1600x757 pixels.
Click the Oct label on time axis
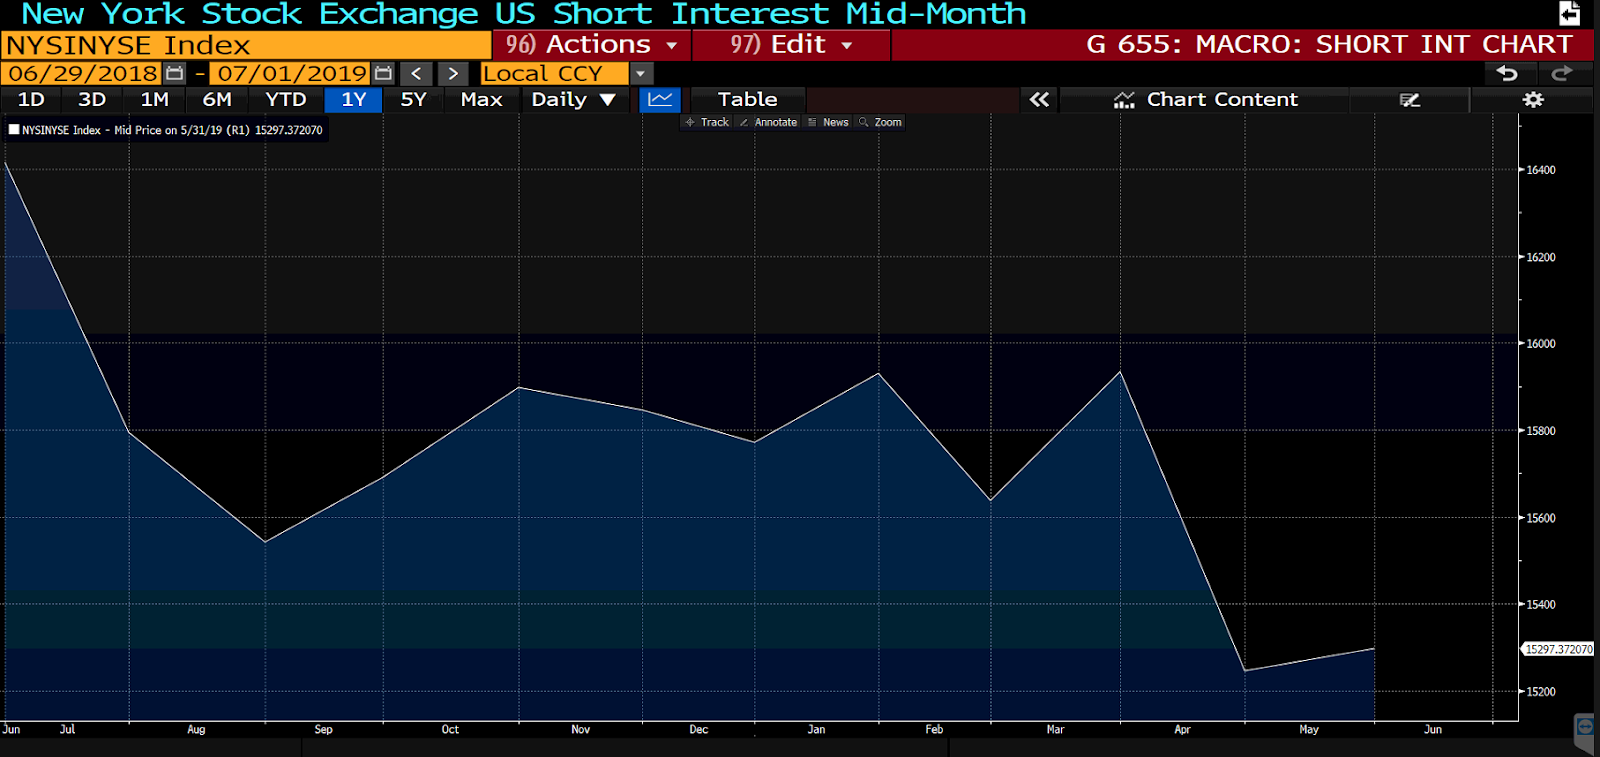pyautogui.click(x=450, y=730)
